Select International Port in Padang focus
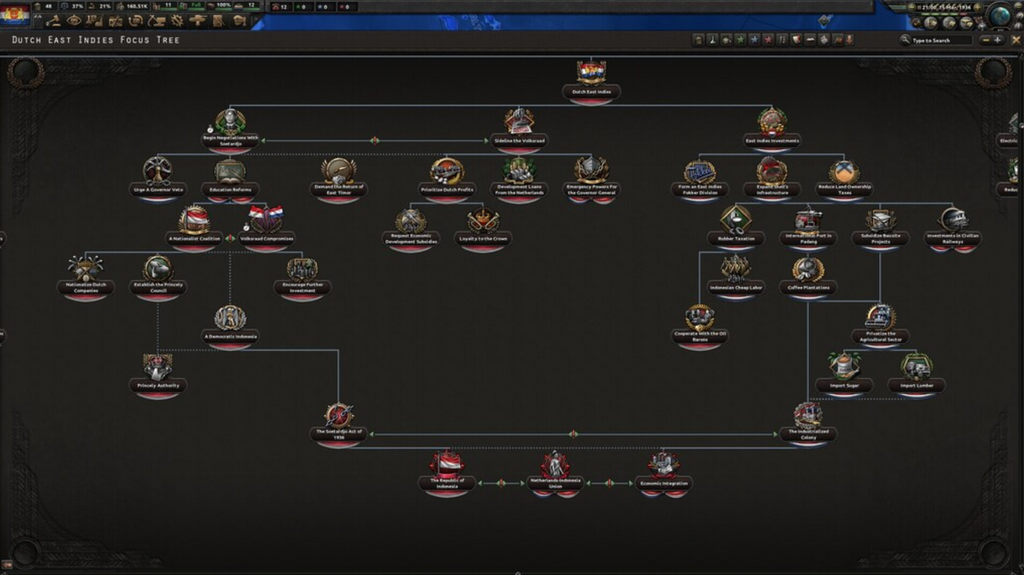Viewport: 1024px width, 575px height. pyautogui.click(x=808, y=227)
